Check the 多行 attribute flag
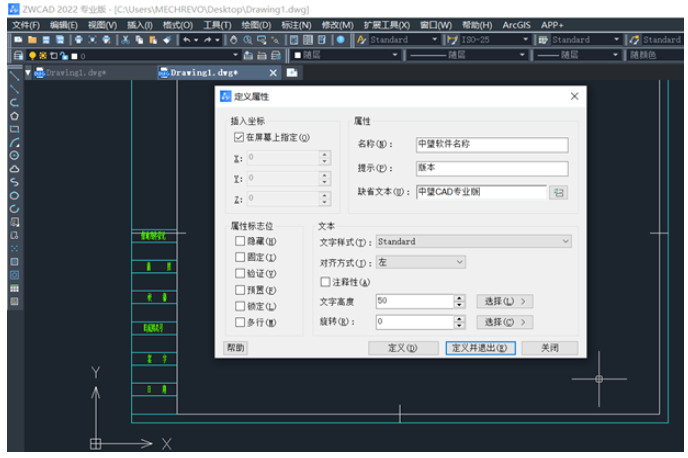Screen dimensions: 688x458 [240, 323]
